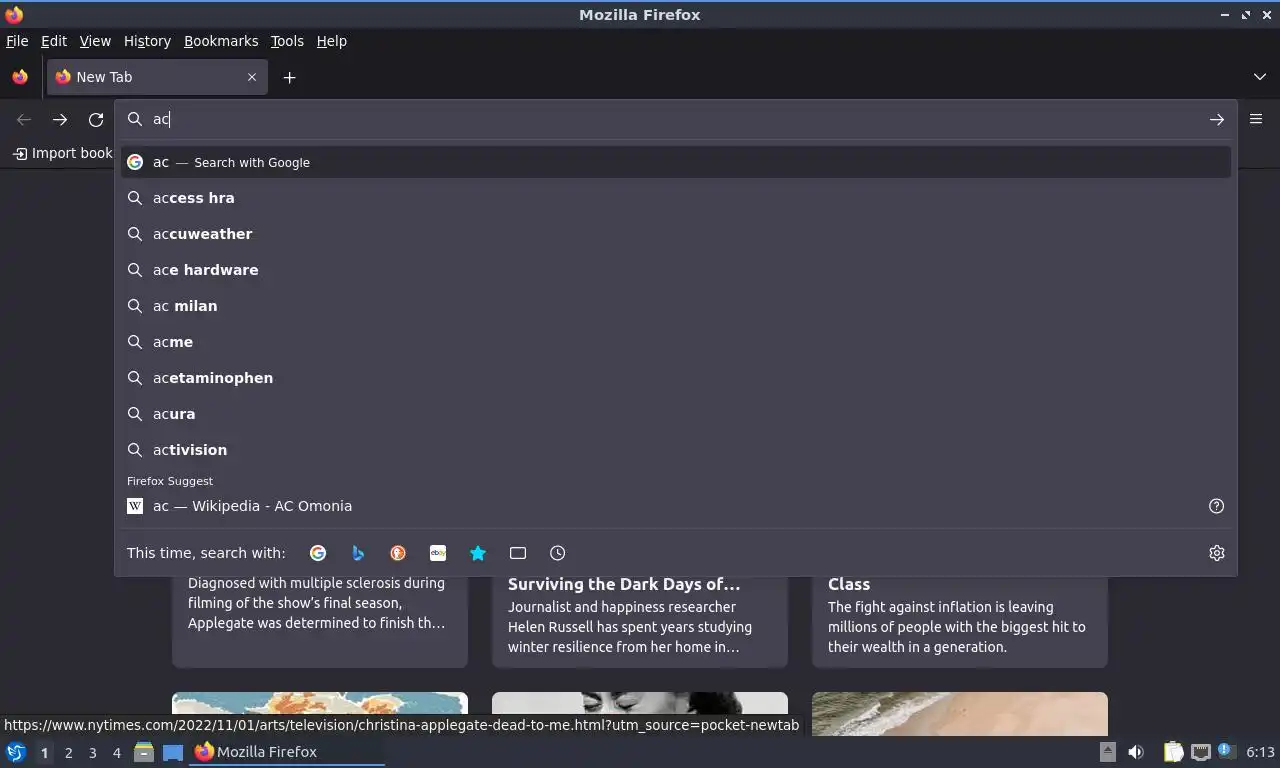The height and width of the screenshot is (768, 1280).
Task: Go forward one page
Action: point(60,119)
